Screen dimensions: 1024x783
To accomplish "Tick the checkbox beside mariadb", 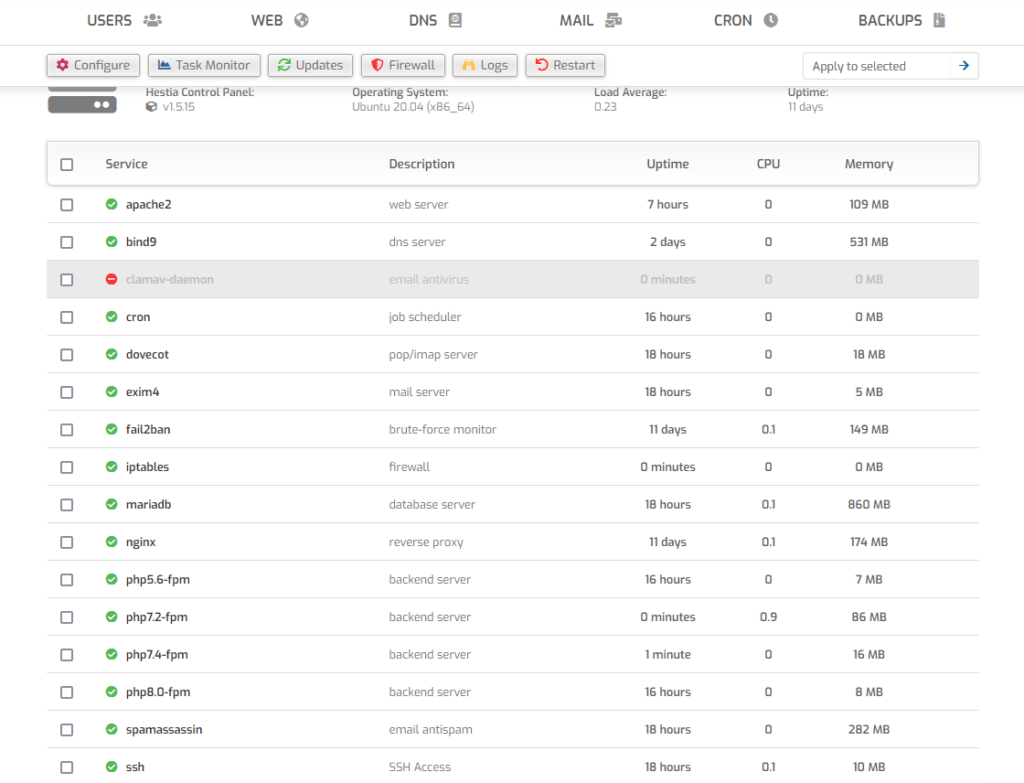I will click(67, 504).
